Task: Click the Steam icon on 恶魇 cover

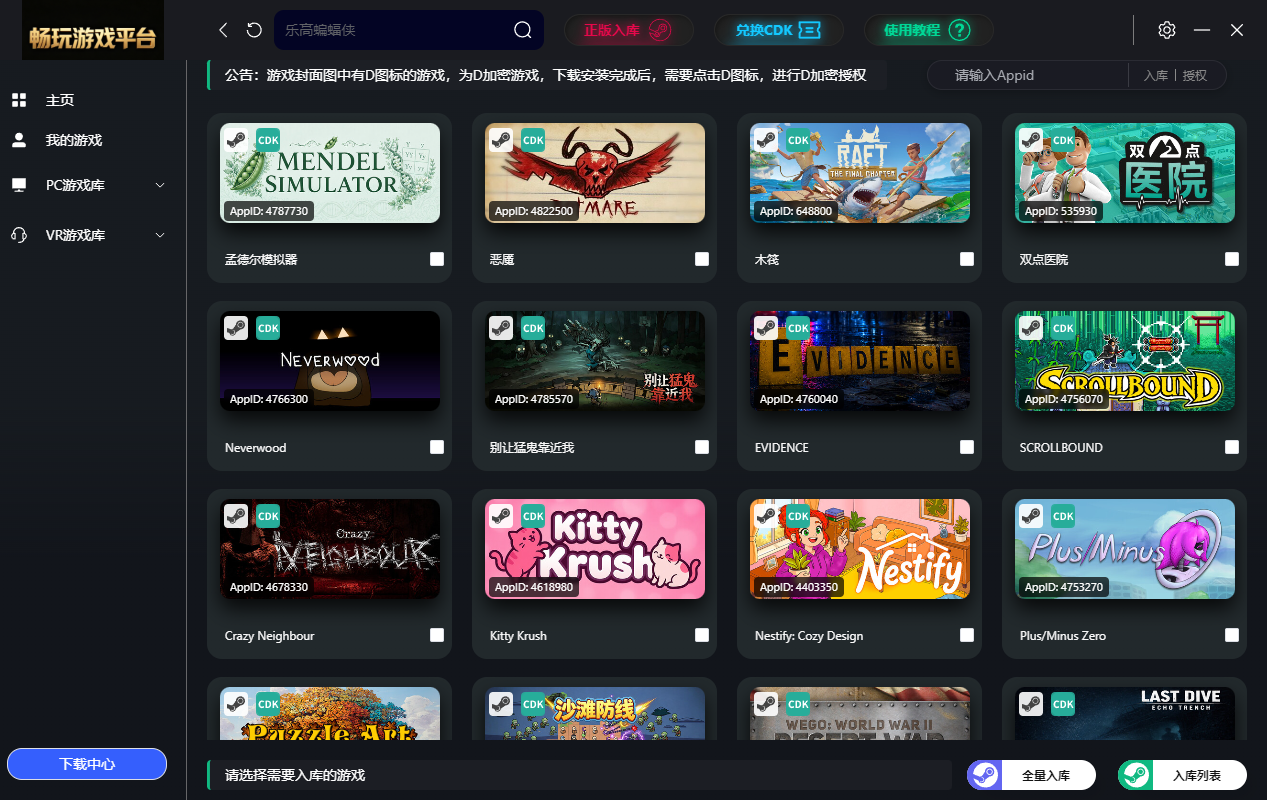Action: coord(501,140)
